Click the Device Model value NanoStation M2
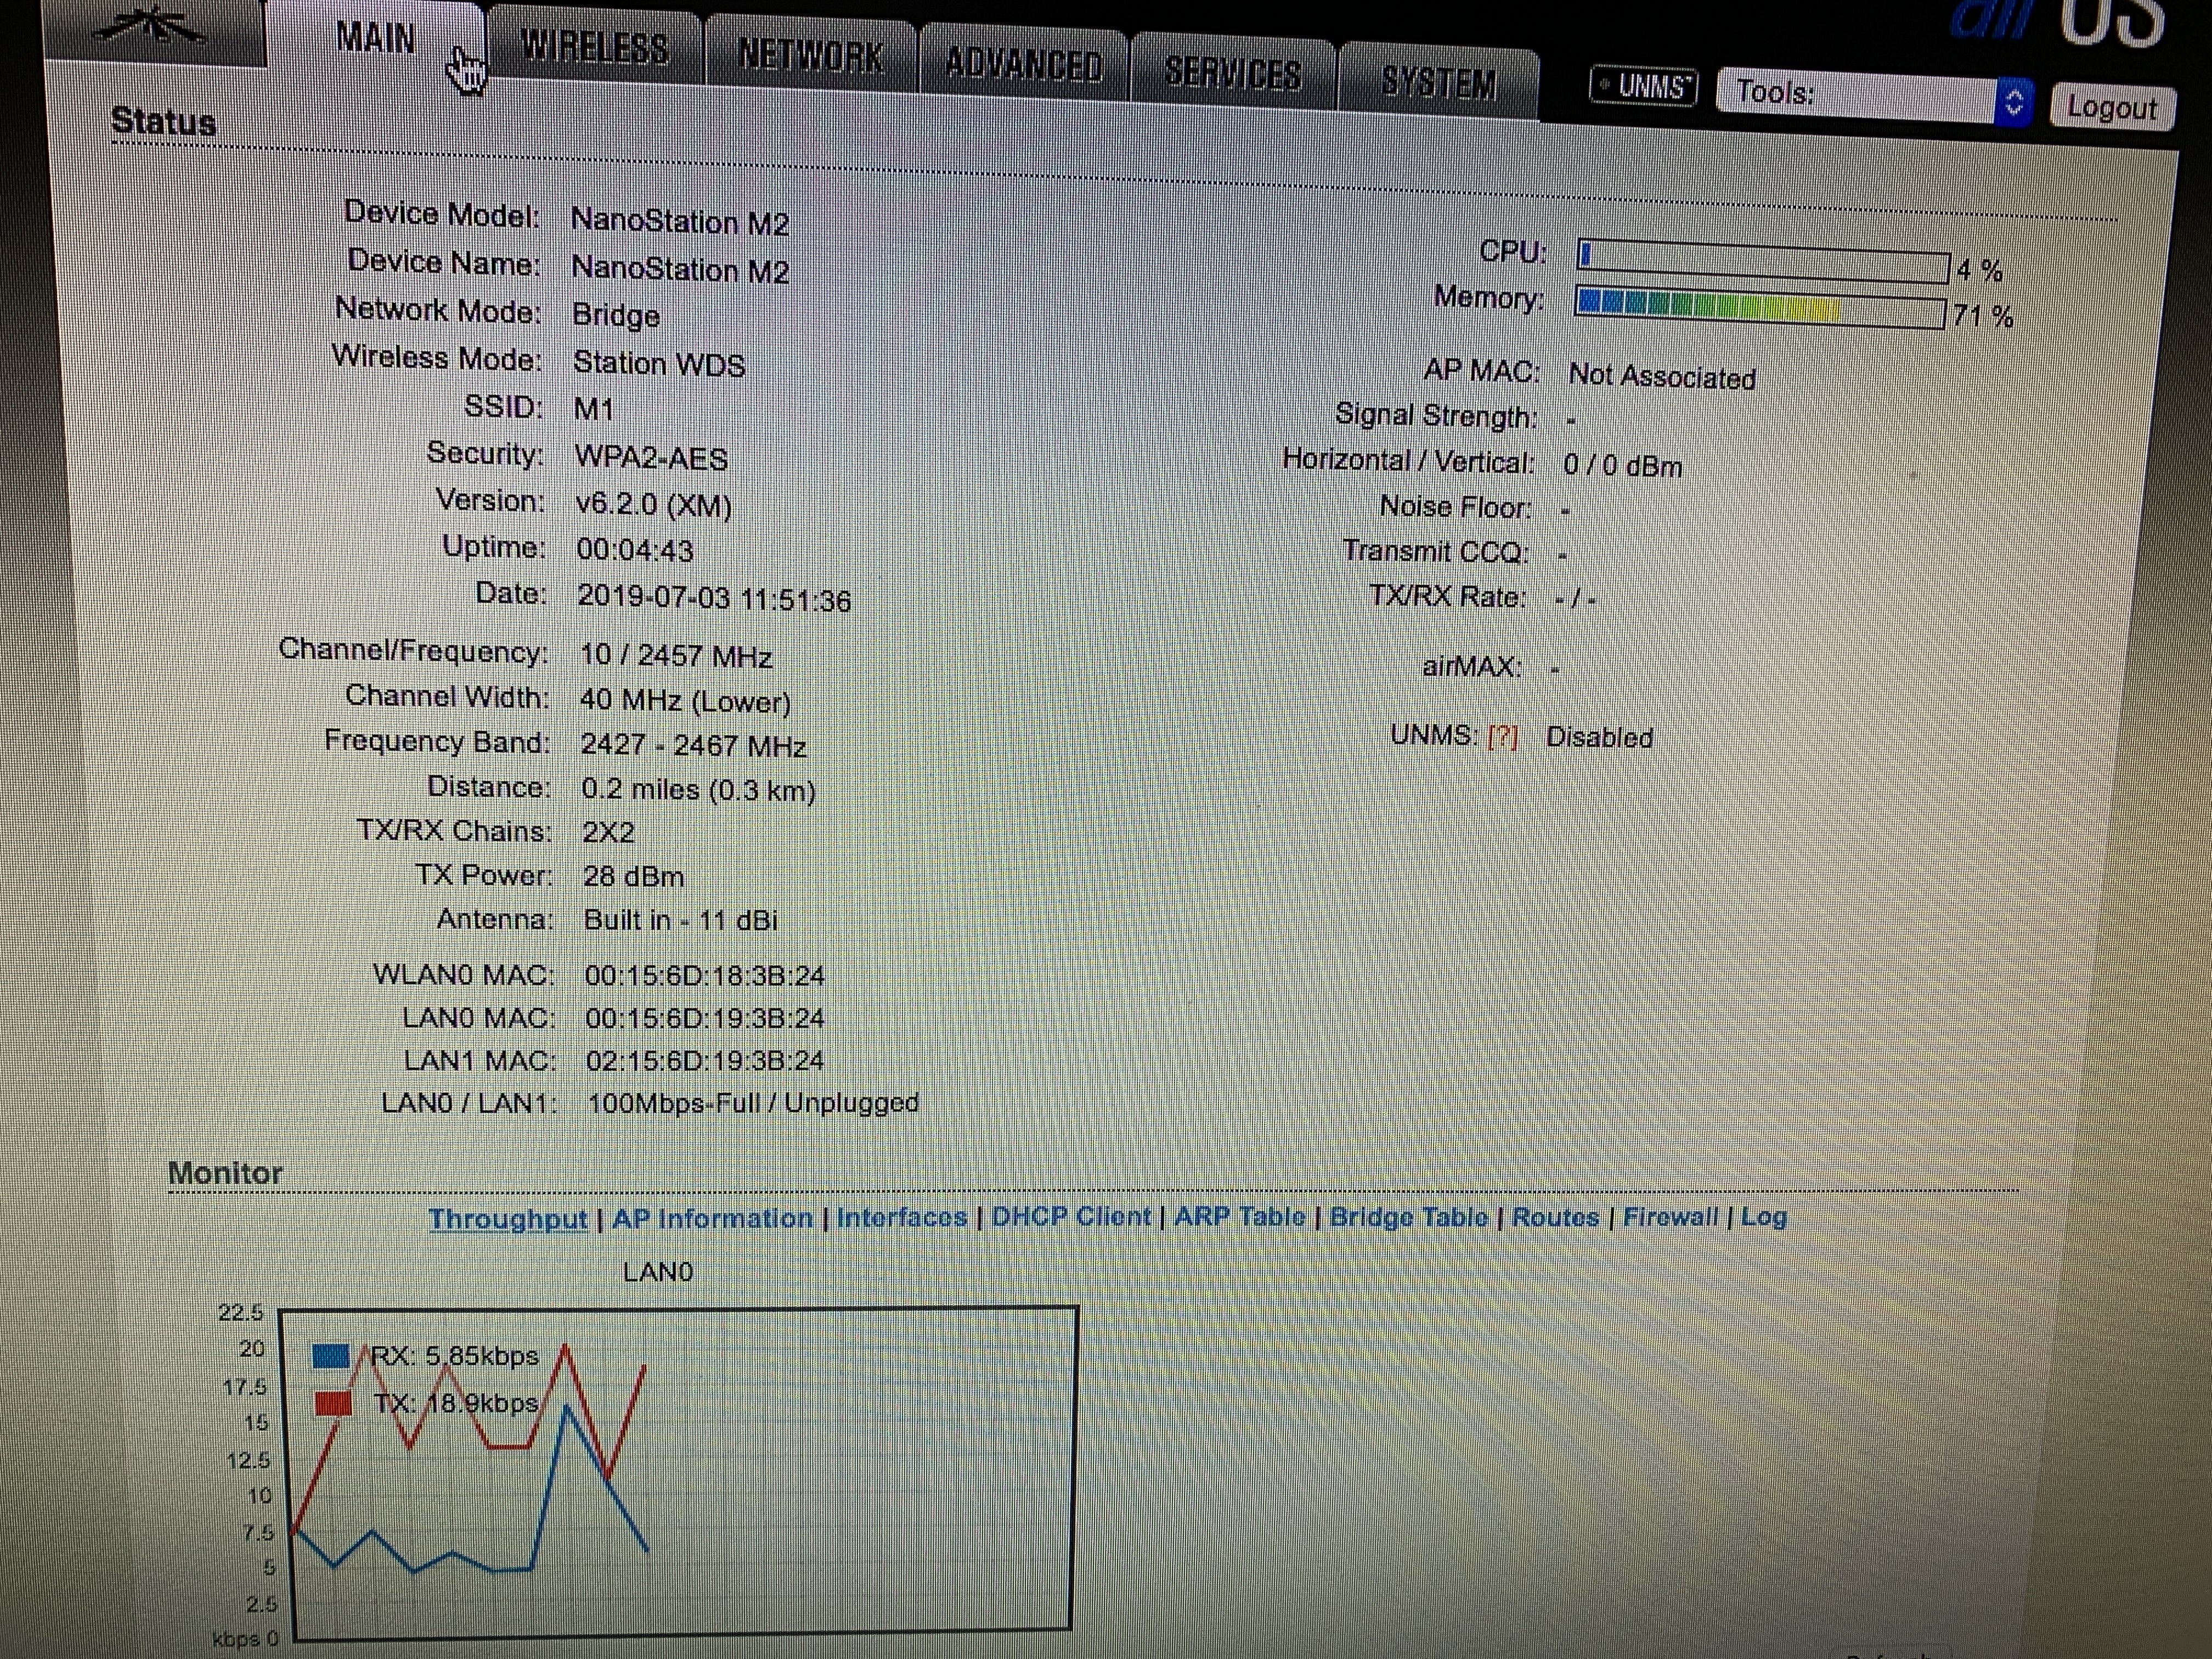This screenshot has width=2212, height=1659. [x=680, y=221]
